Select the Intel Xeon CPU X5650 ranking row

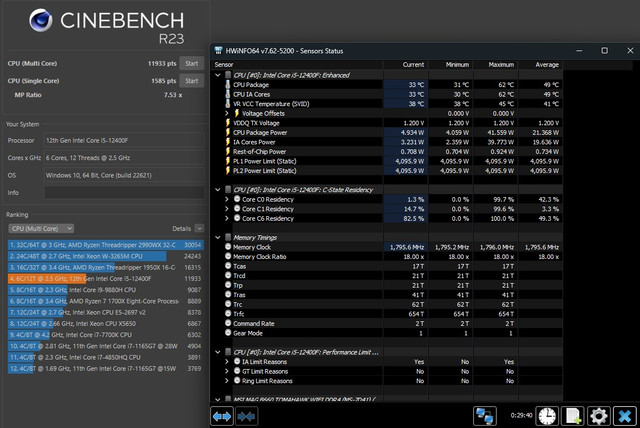tap(106, 324)
